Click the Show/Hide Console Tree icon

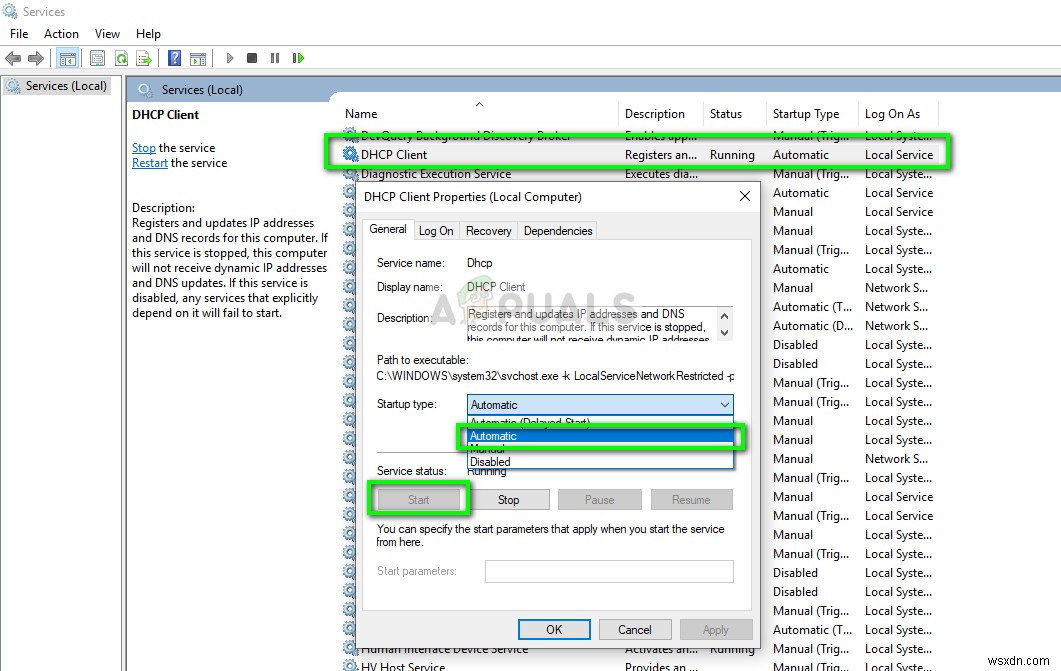point(67,57)
